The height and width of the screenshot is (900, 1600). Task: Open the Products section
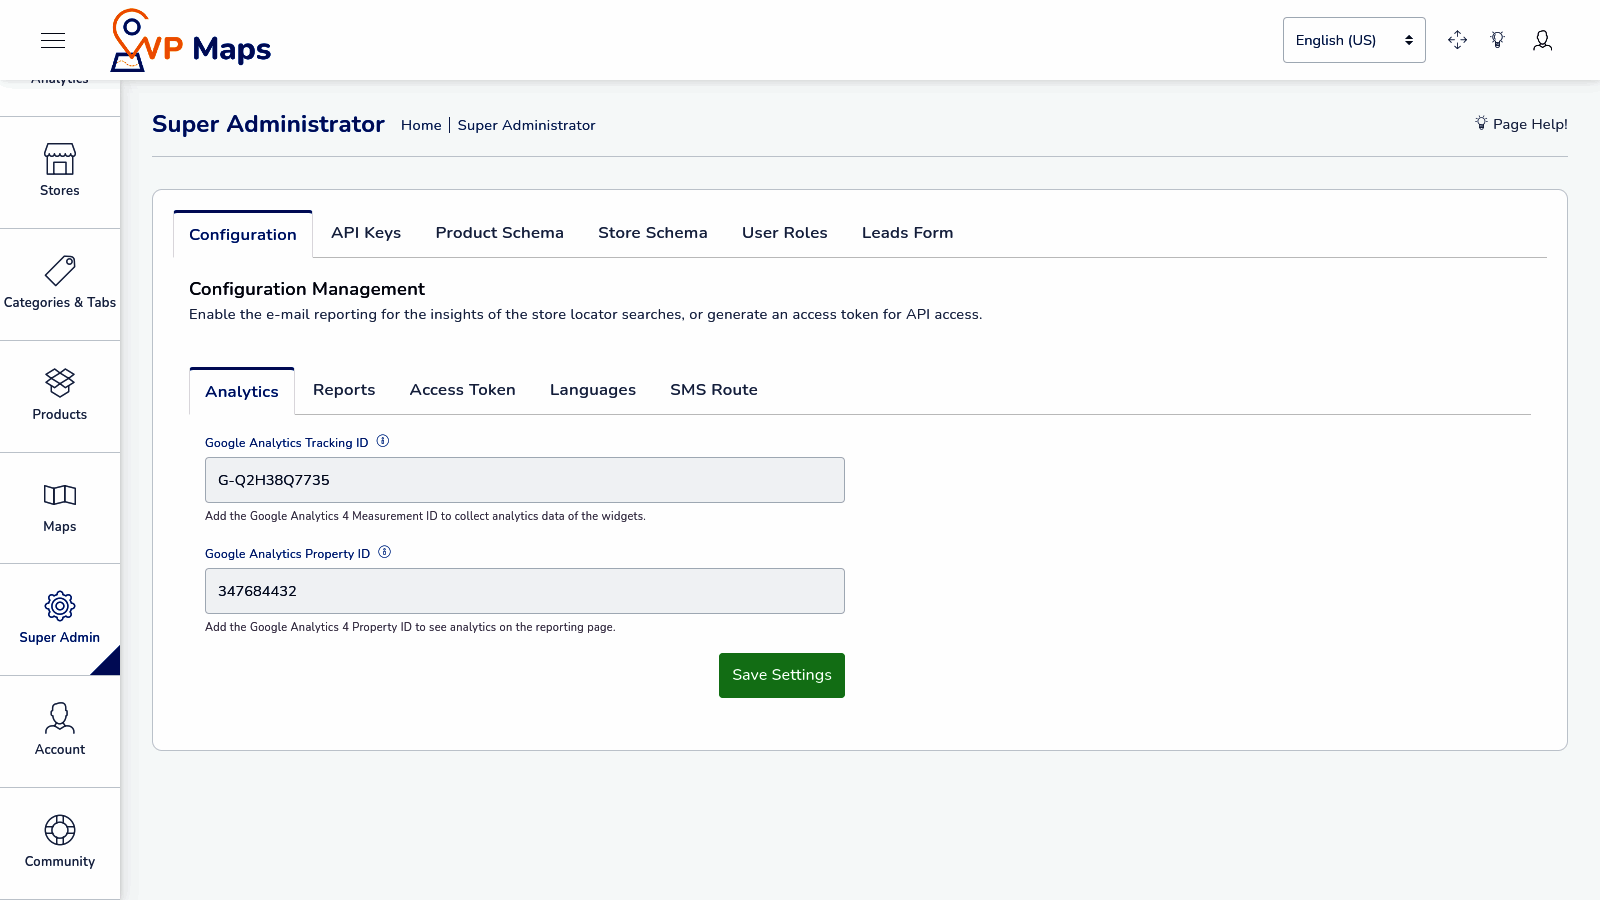60,396
